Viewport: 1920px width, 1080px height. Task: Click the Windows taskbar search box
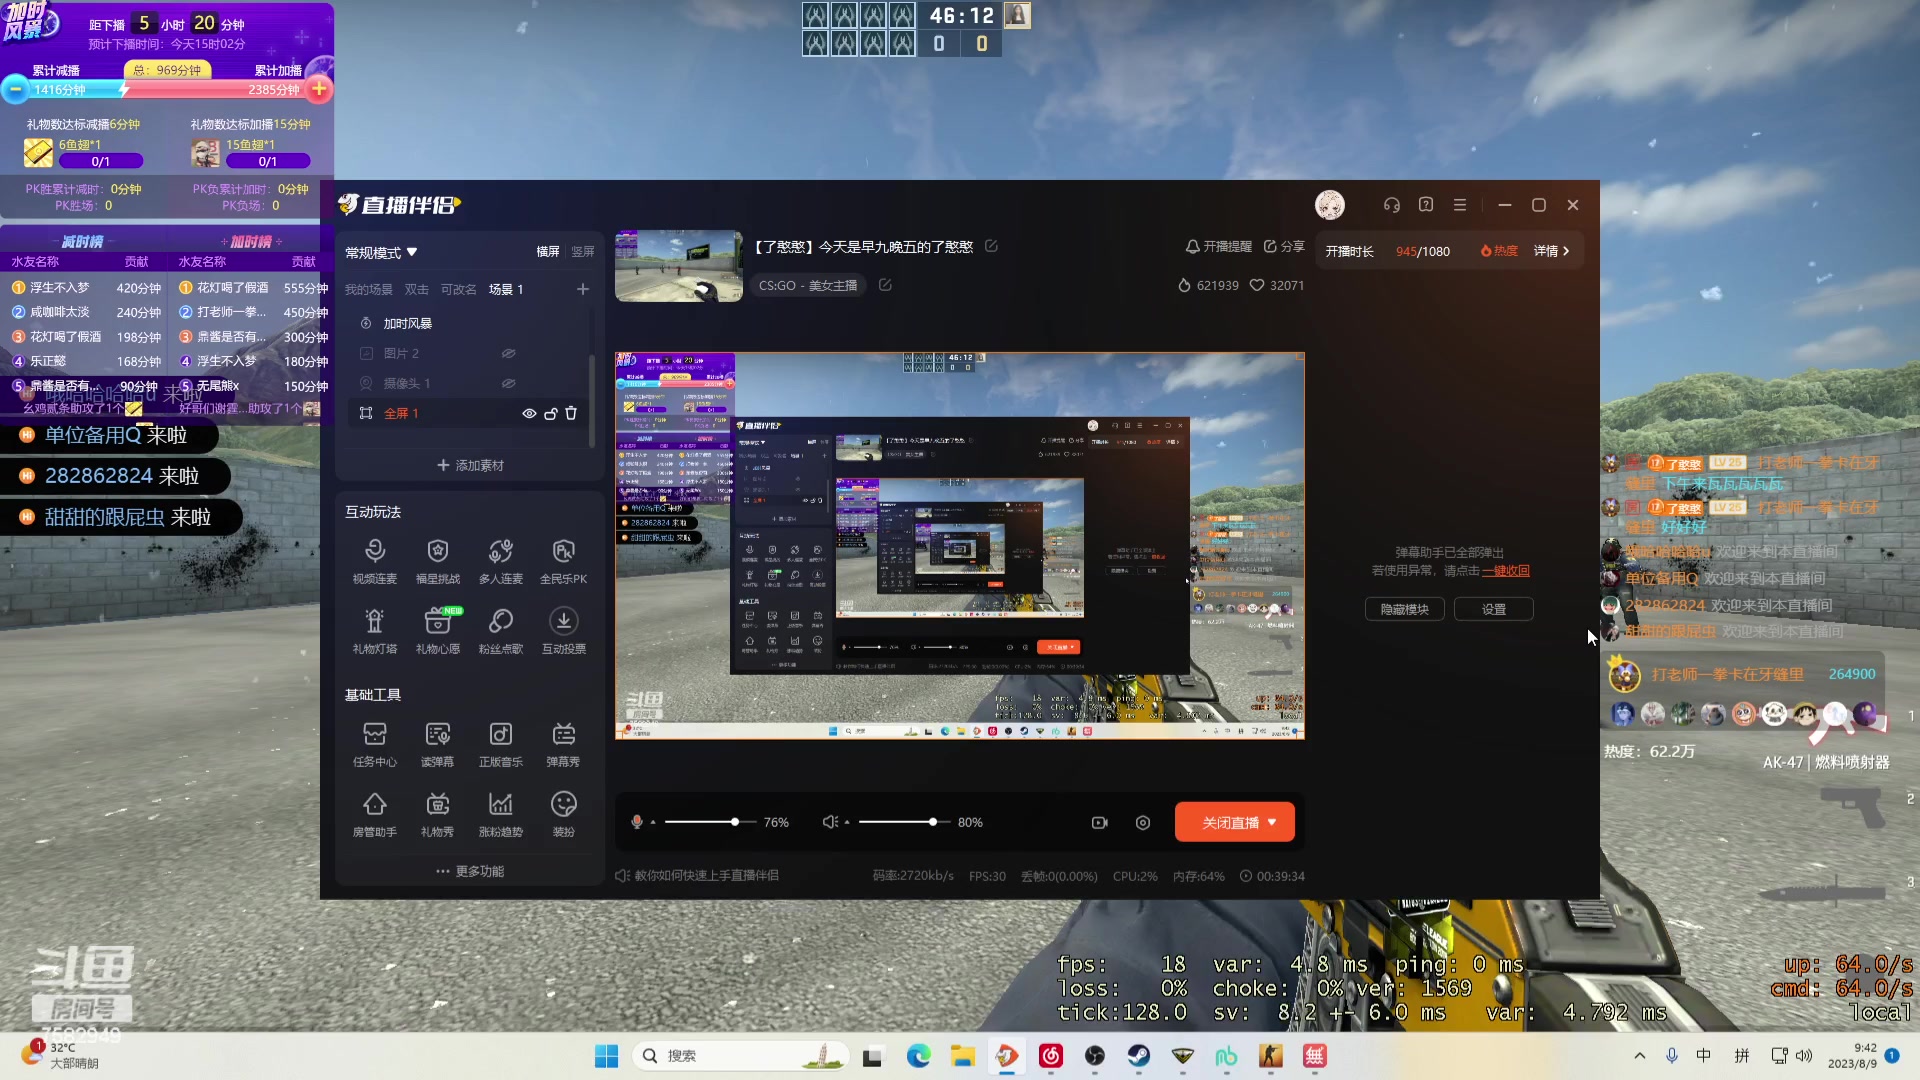741,1056
